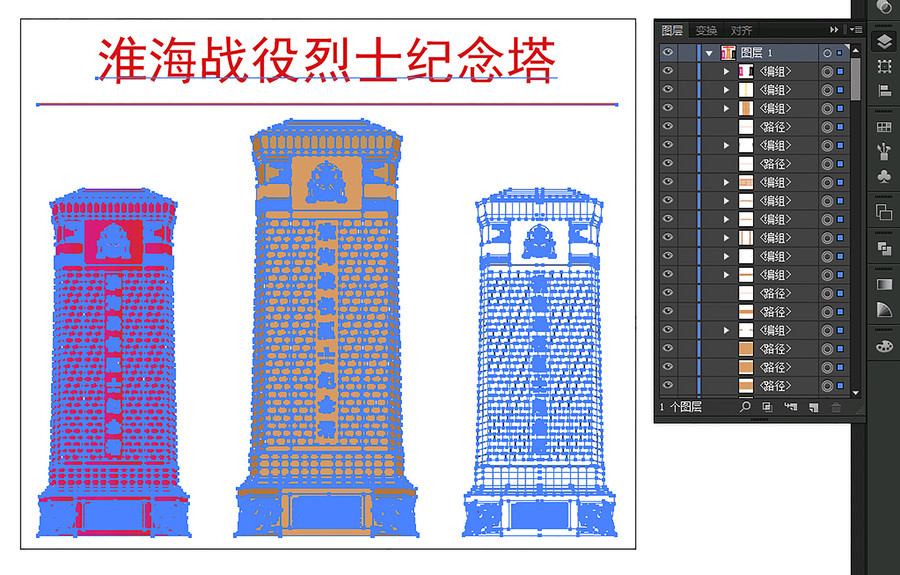The height and width of the screenshot is (575, 900).
Task: Expand the 编组 directly below topmost 路径
Action: [x=726, y=145]
